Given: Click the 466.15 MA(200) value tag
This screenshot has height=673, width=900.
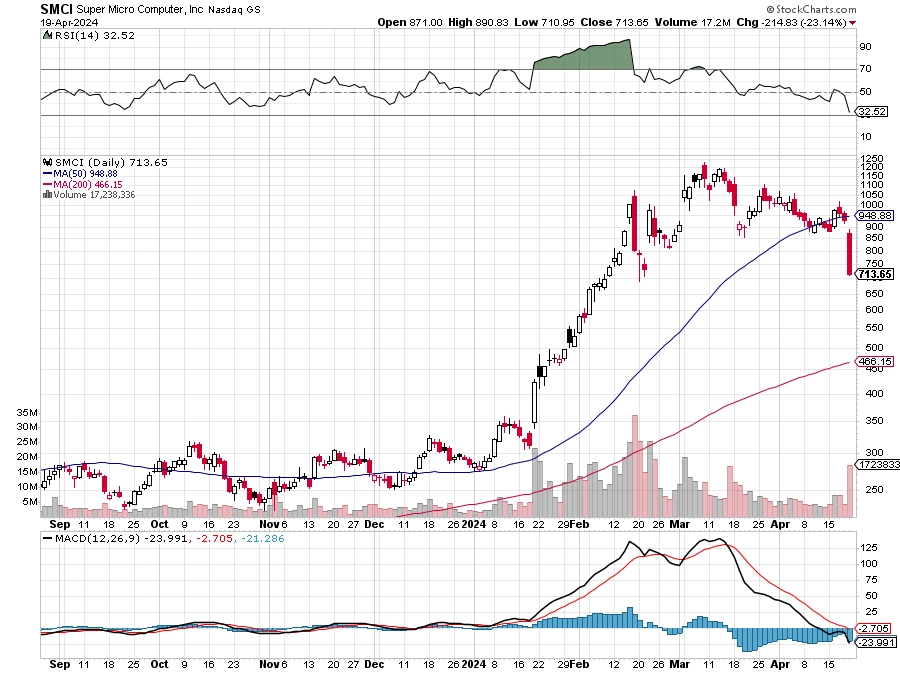Looking at the screenshot, I should 875,361.
